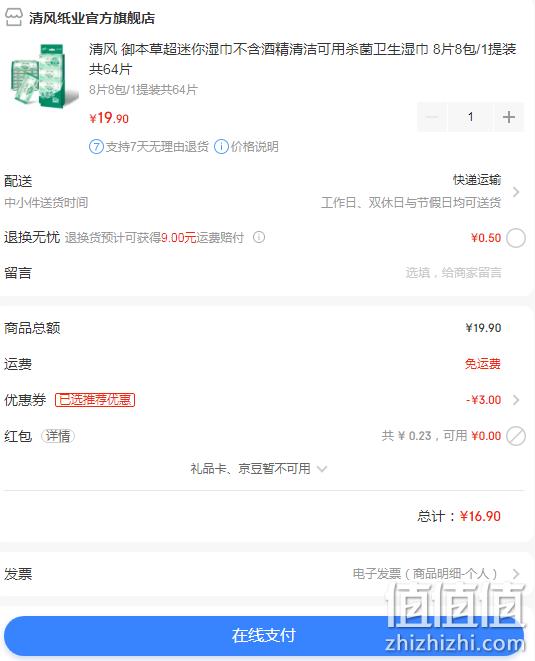Expand 礼品卡、京豆暂不可用 dropdown chevron
Screen dimensions: 535x661
pyautogui.click(x=322, y=469)
